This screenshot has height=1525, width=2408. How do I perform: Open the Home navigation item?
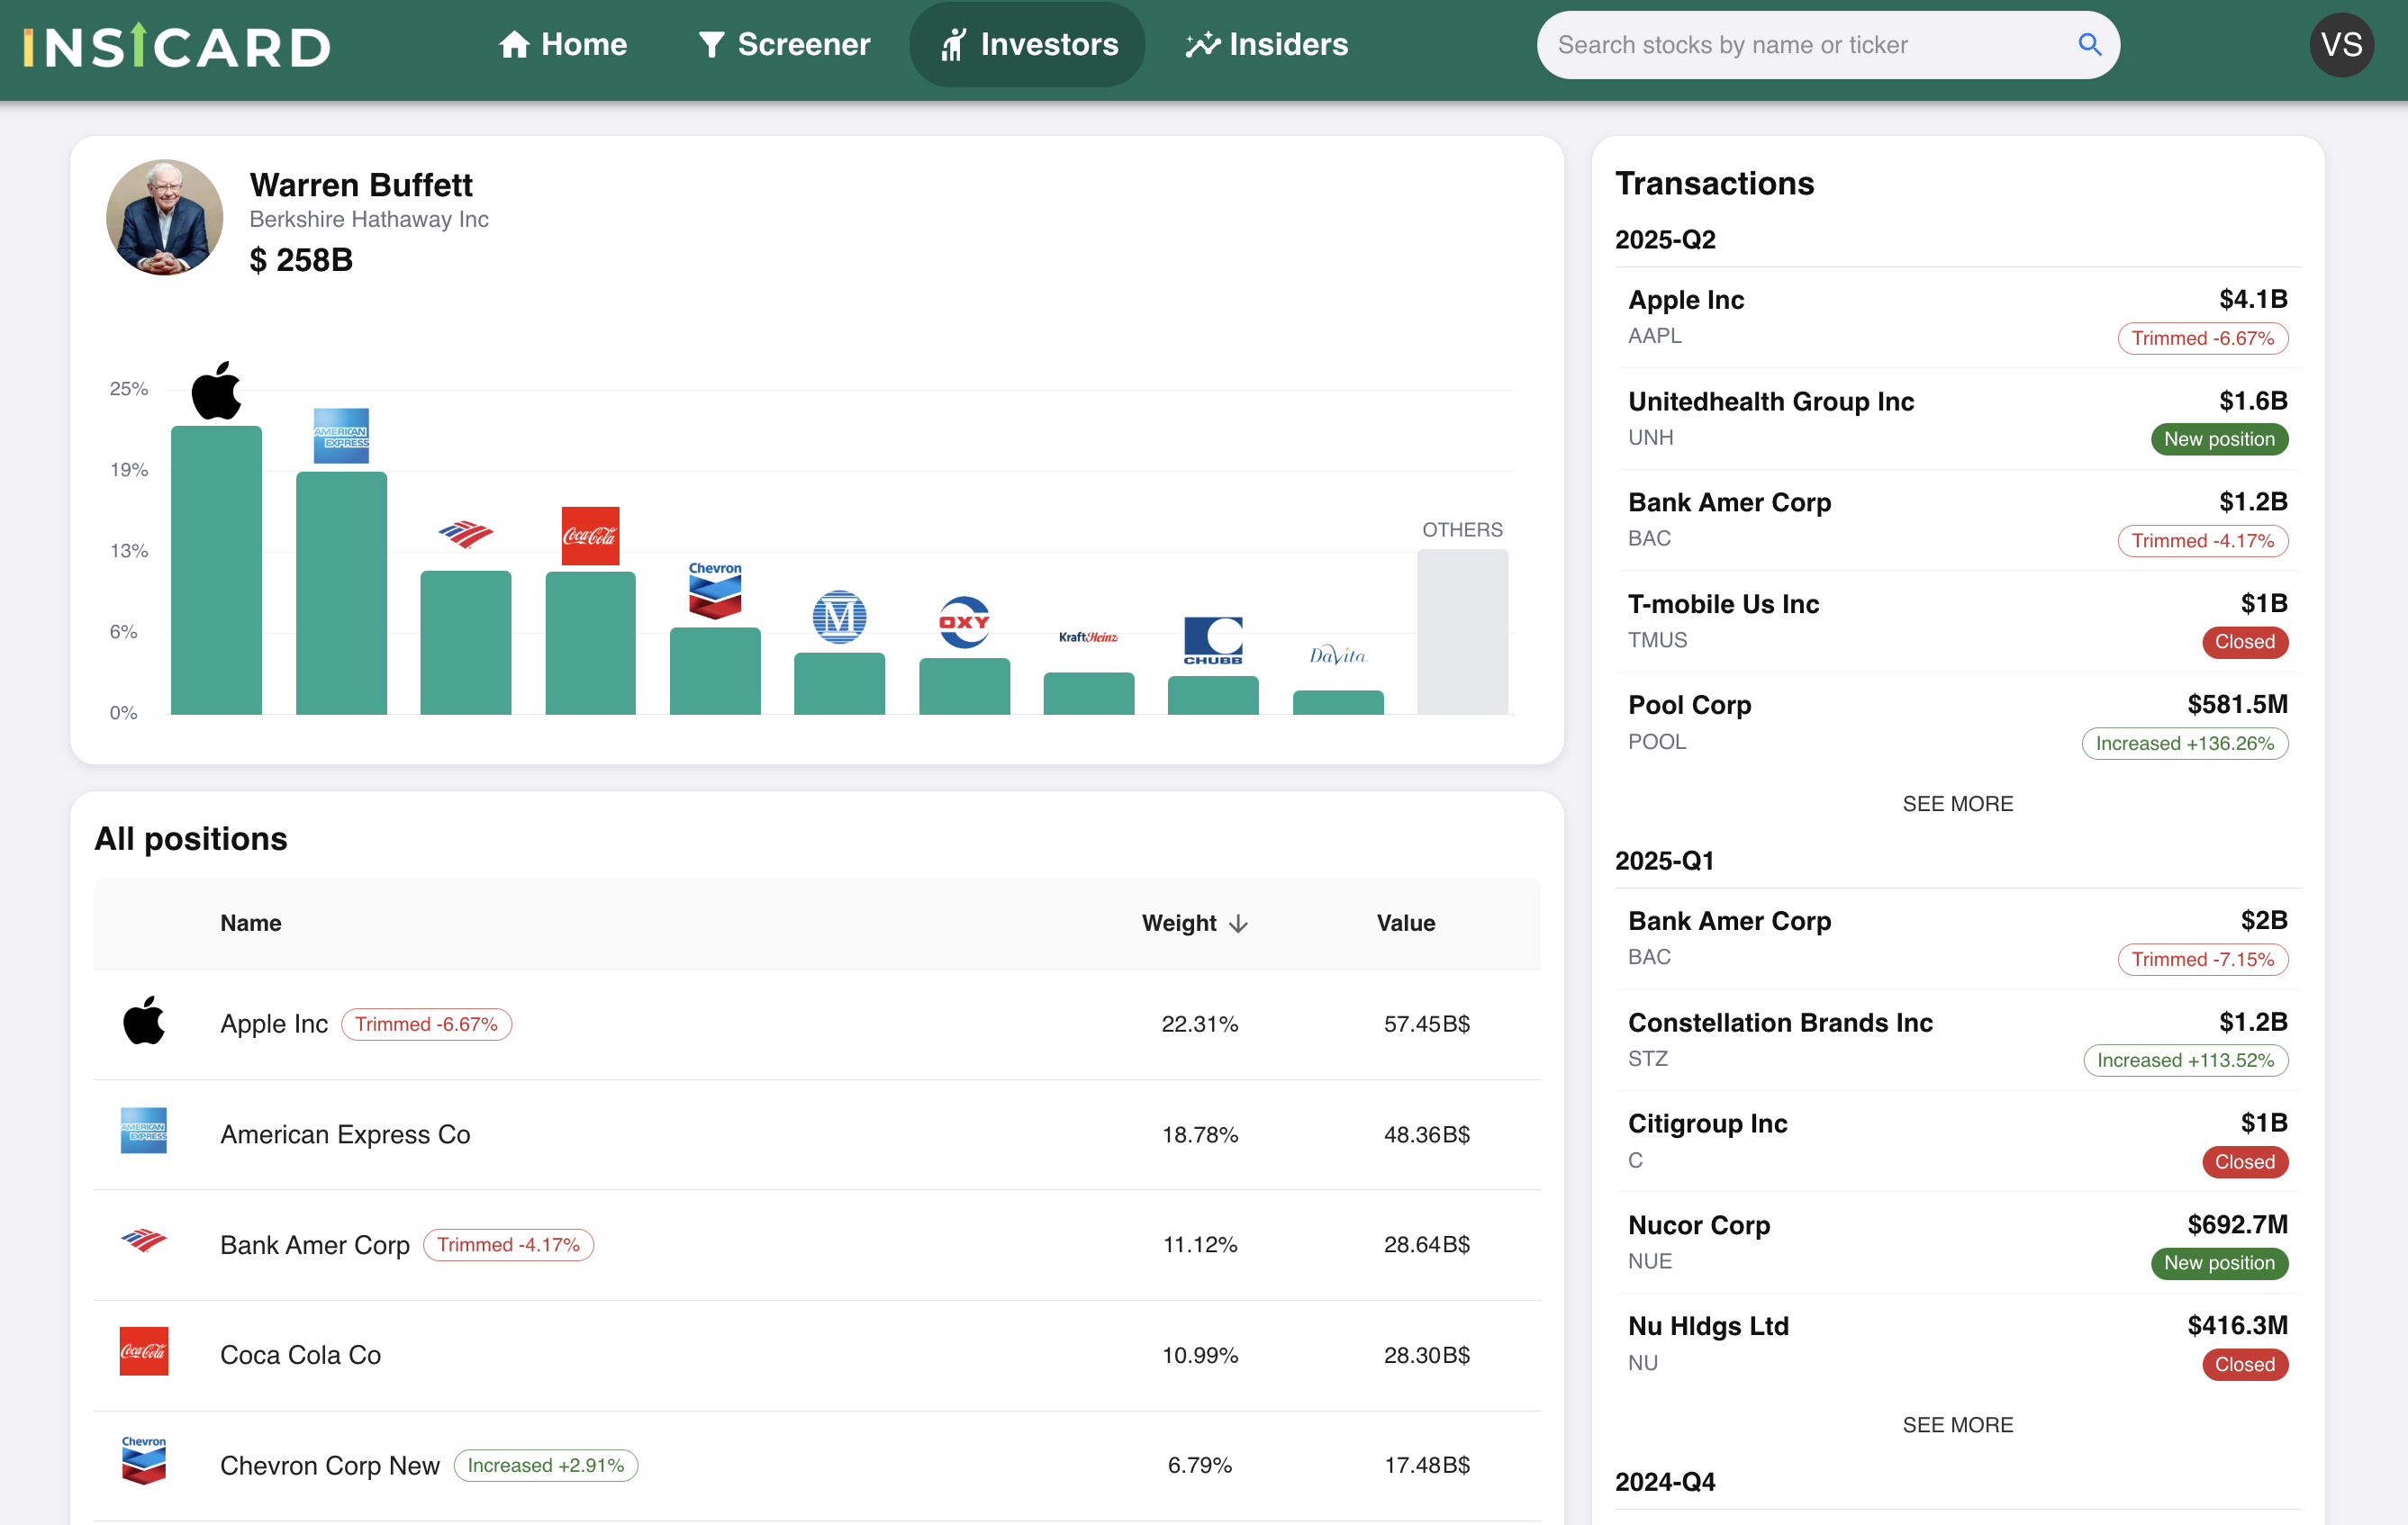tap(563, 44)
